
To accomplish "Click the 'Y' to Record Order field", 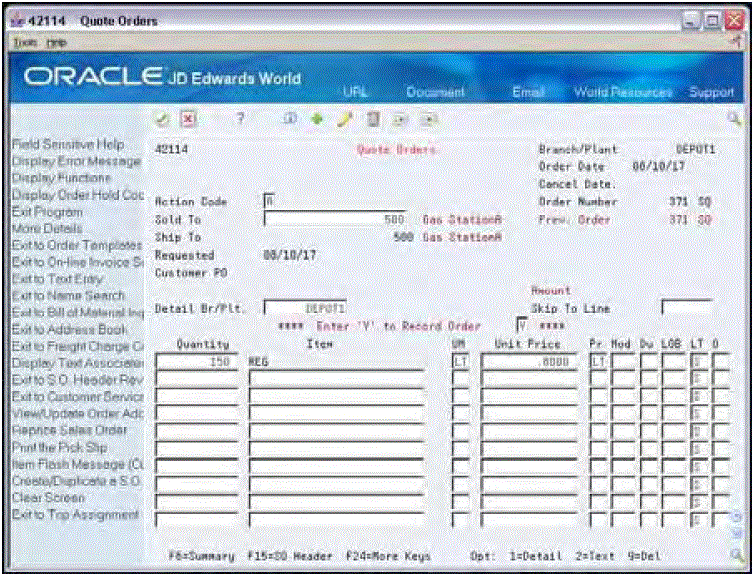I will (x=522, y=326).
